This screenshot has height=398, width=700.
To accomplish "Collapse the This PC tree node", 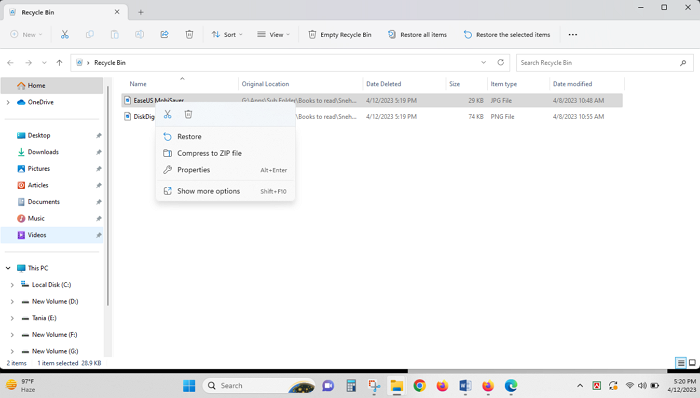I will [8, 268].
